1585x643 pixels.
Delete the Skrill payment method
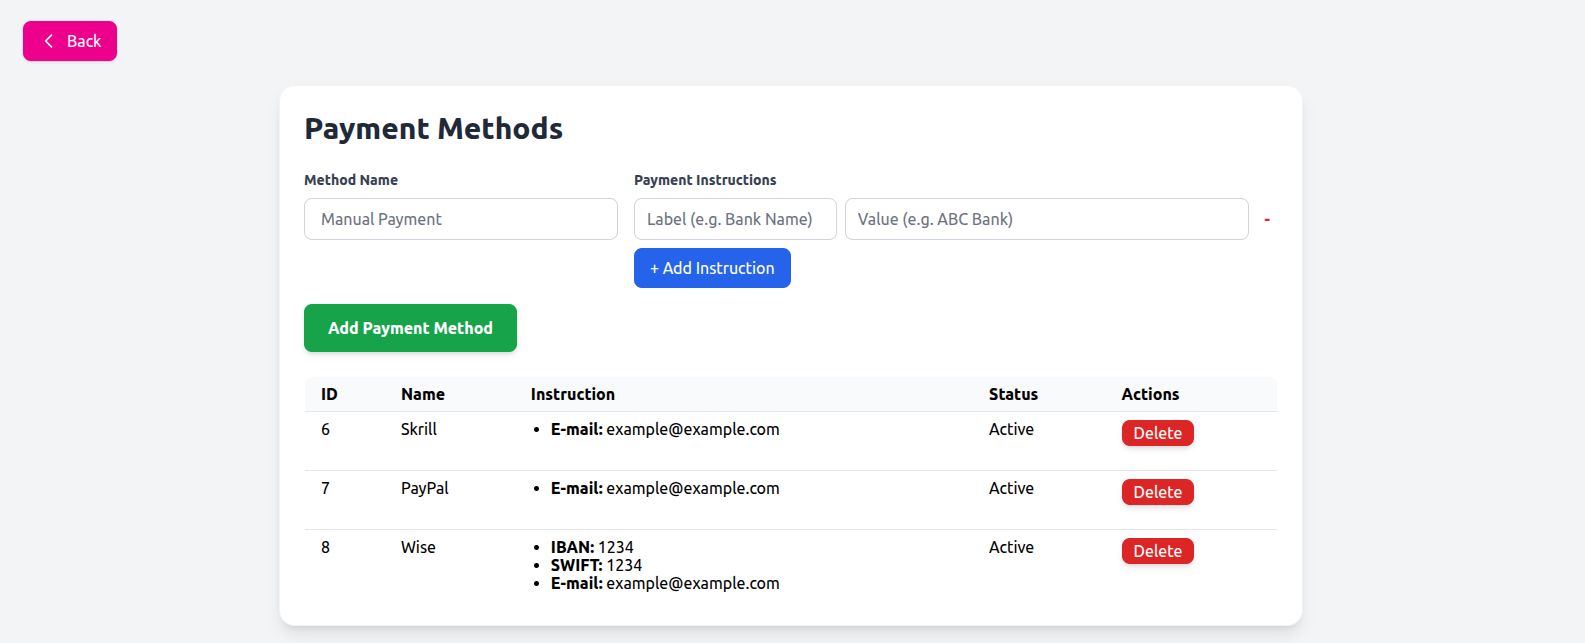click(x=1157, y=433)
